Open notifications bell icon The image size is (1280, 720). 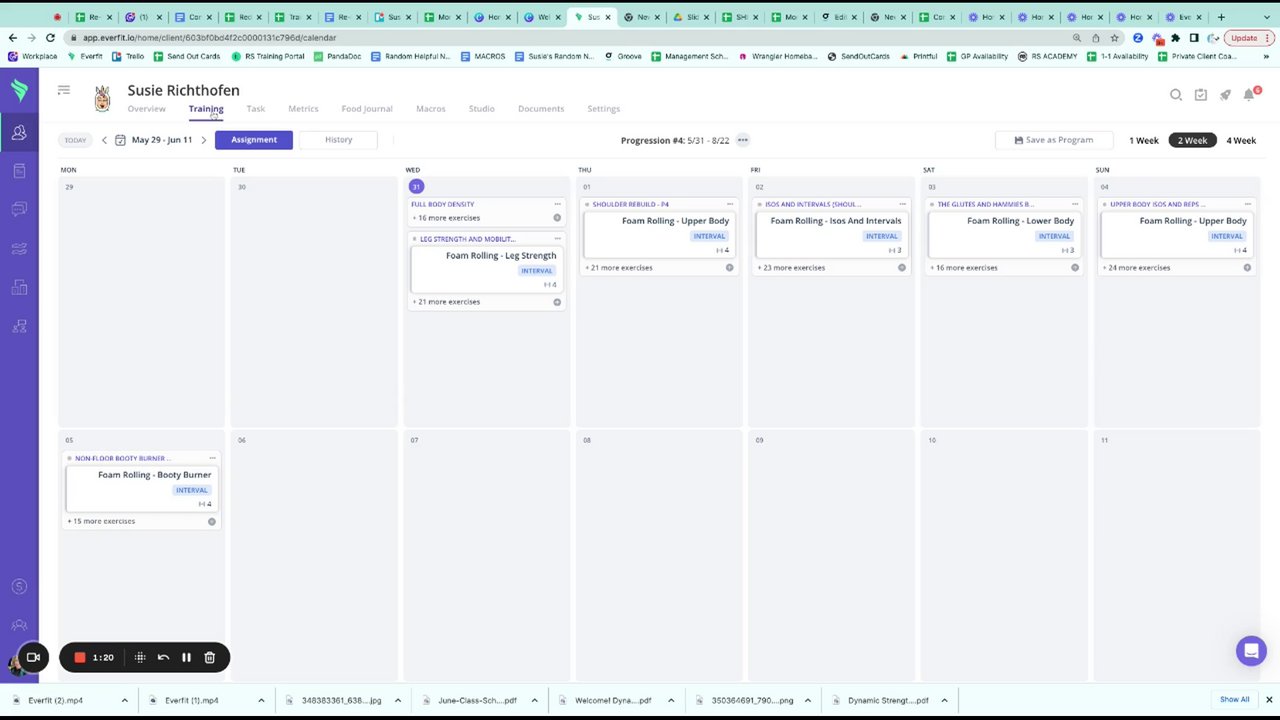pos(1249,95)
